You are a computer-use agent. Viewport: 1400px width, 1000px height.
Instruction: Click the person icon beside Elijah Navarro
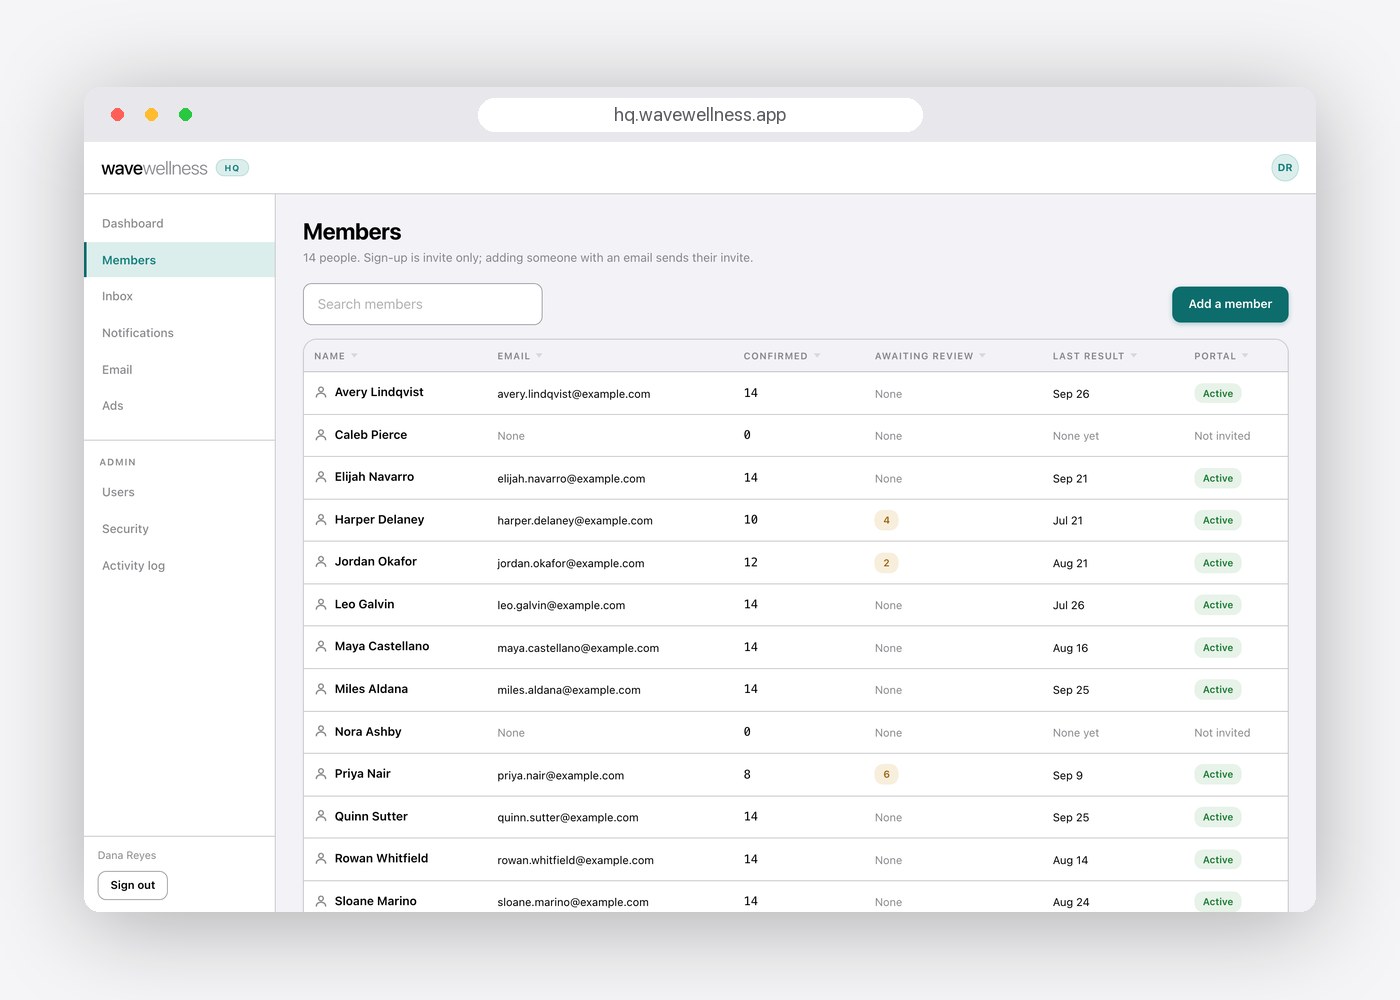[321, 477]
